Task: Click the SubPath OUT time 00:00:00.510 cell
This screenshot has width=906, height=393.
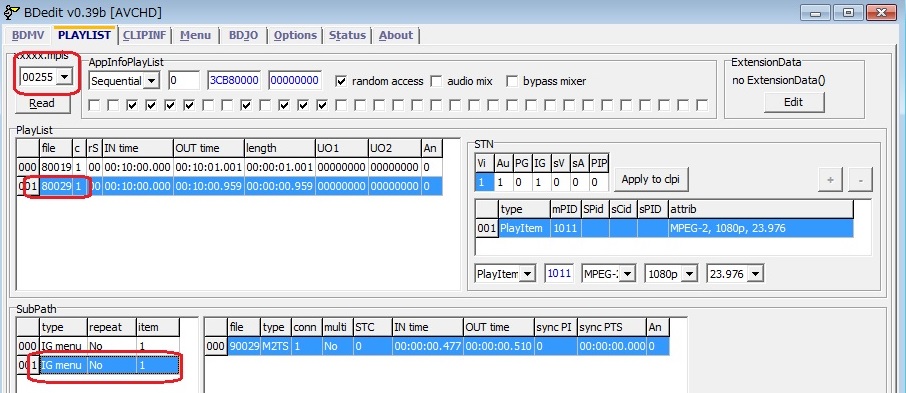Action: coord(499,346)
